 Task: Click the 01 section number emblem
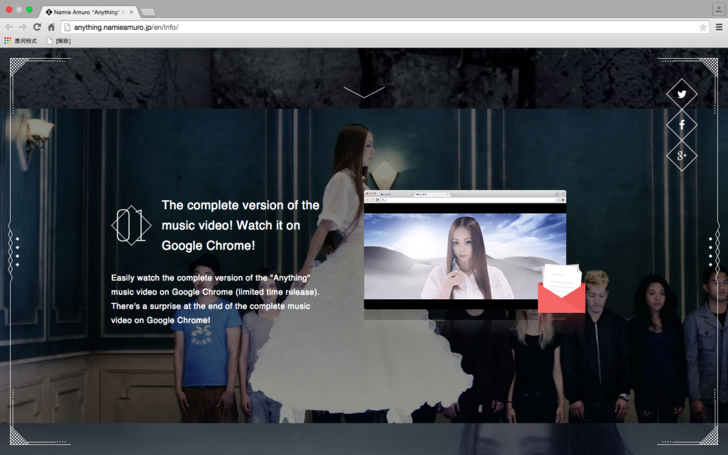click(130, 225)
